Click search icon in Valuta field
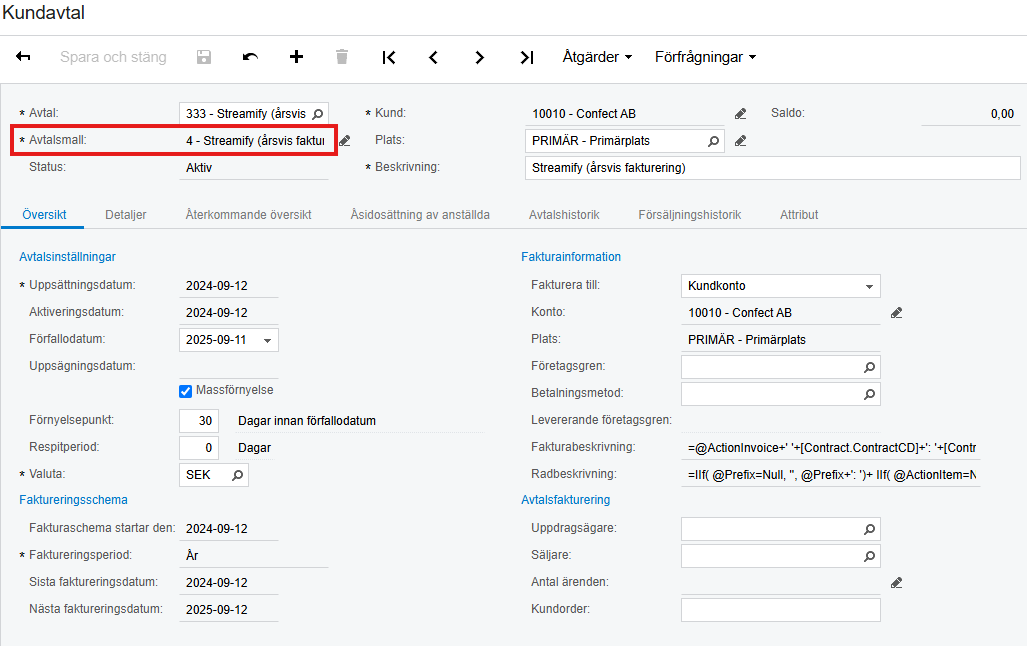1027x646 pixels. point(237,475)
